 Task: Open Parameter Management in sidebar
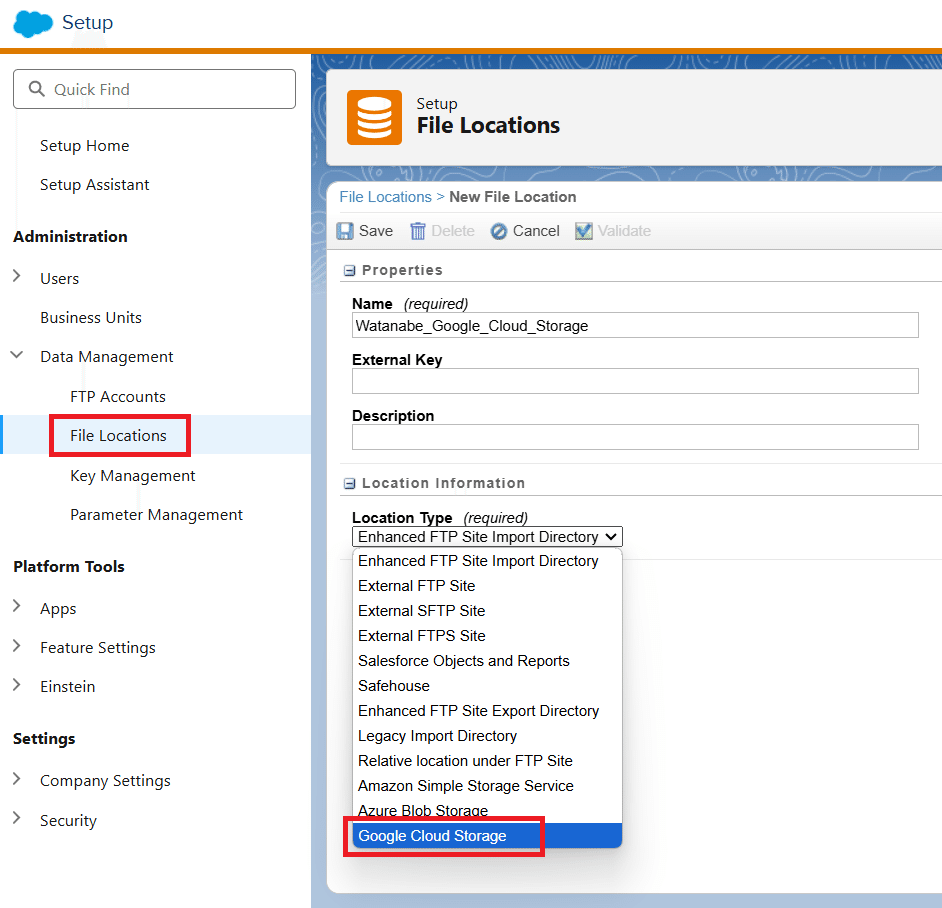[156, 515]
